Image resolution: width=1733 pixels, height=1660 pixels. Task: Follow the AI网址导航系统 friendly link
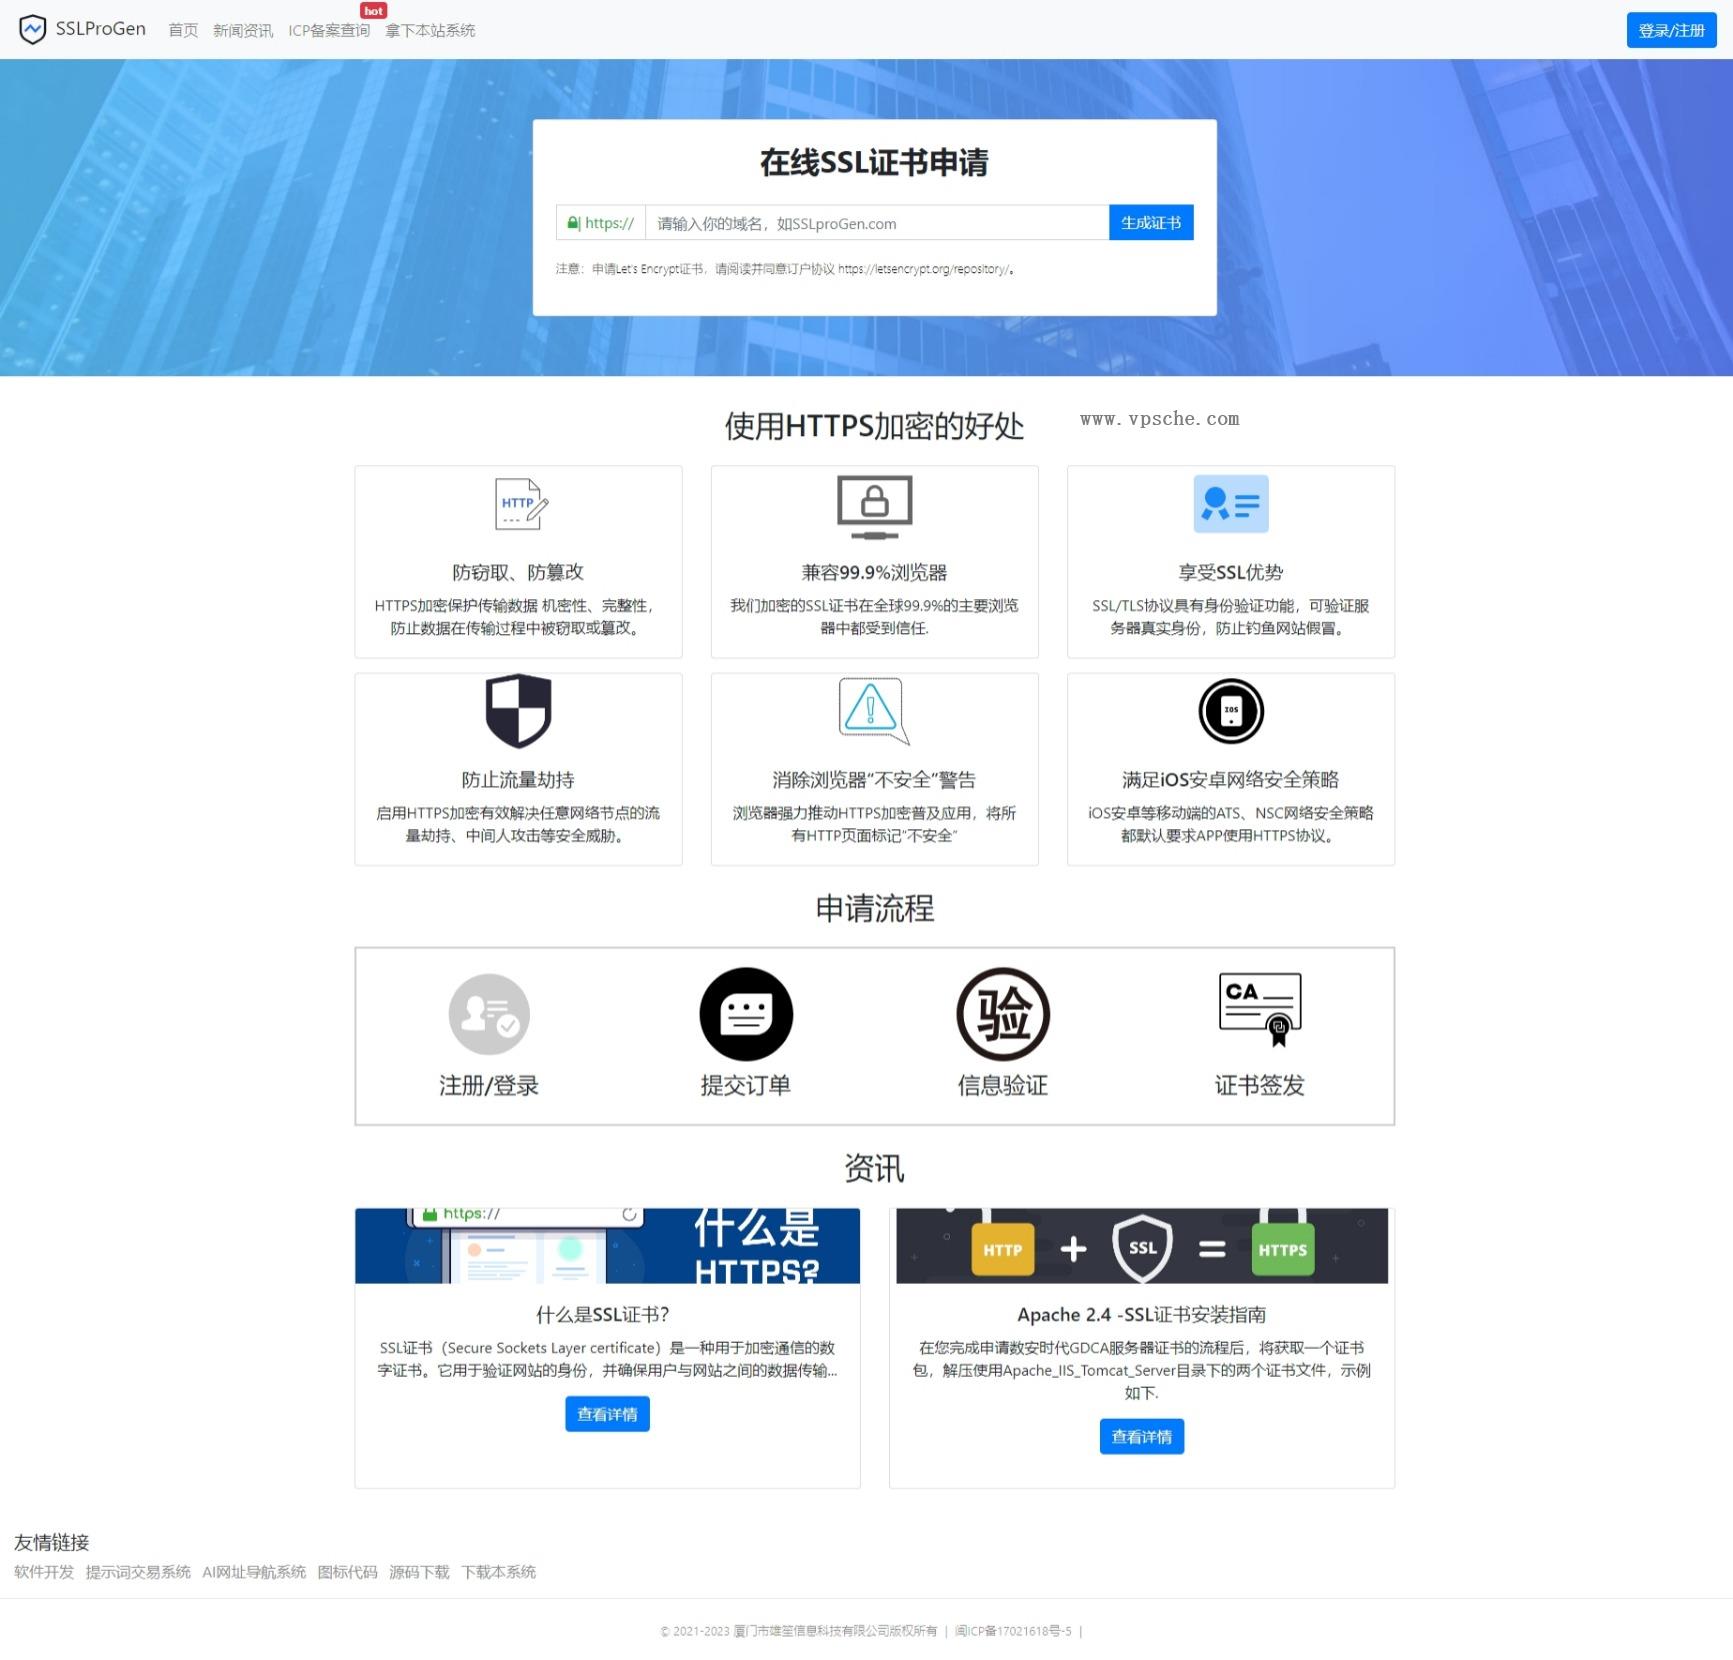tap(254, 1572)
